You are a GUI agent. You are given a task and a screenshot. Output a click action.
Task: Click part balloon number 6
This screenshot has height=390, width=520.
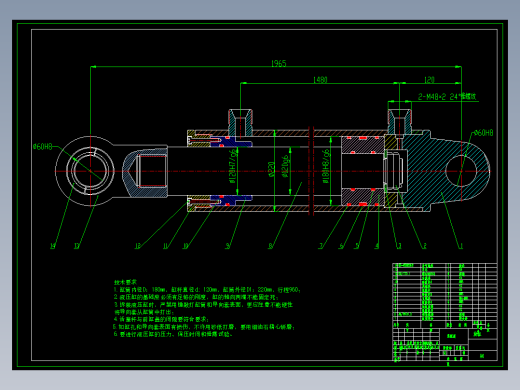tap(341, 246)
